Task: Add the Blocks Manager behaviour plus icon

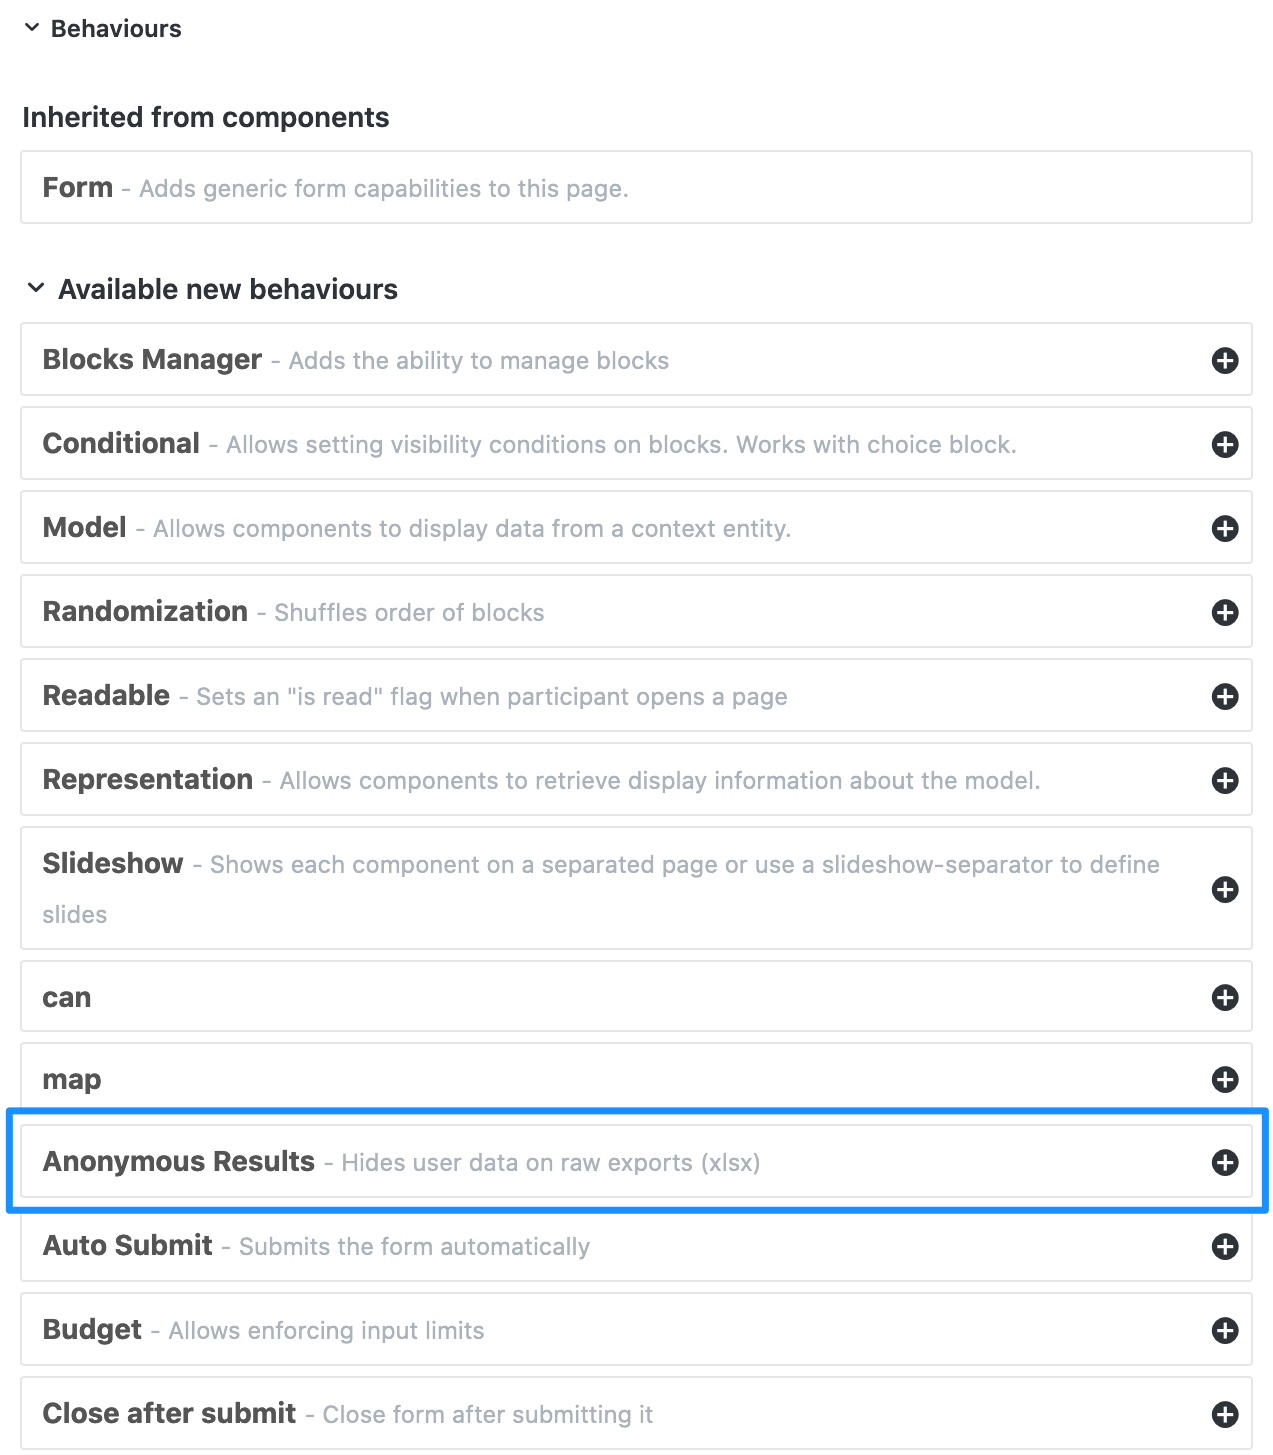Action: tap(1225, 360)
